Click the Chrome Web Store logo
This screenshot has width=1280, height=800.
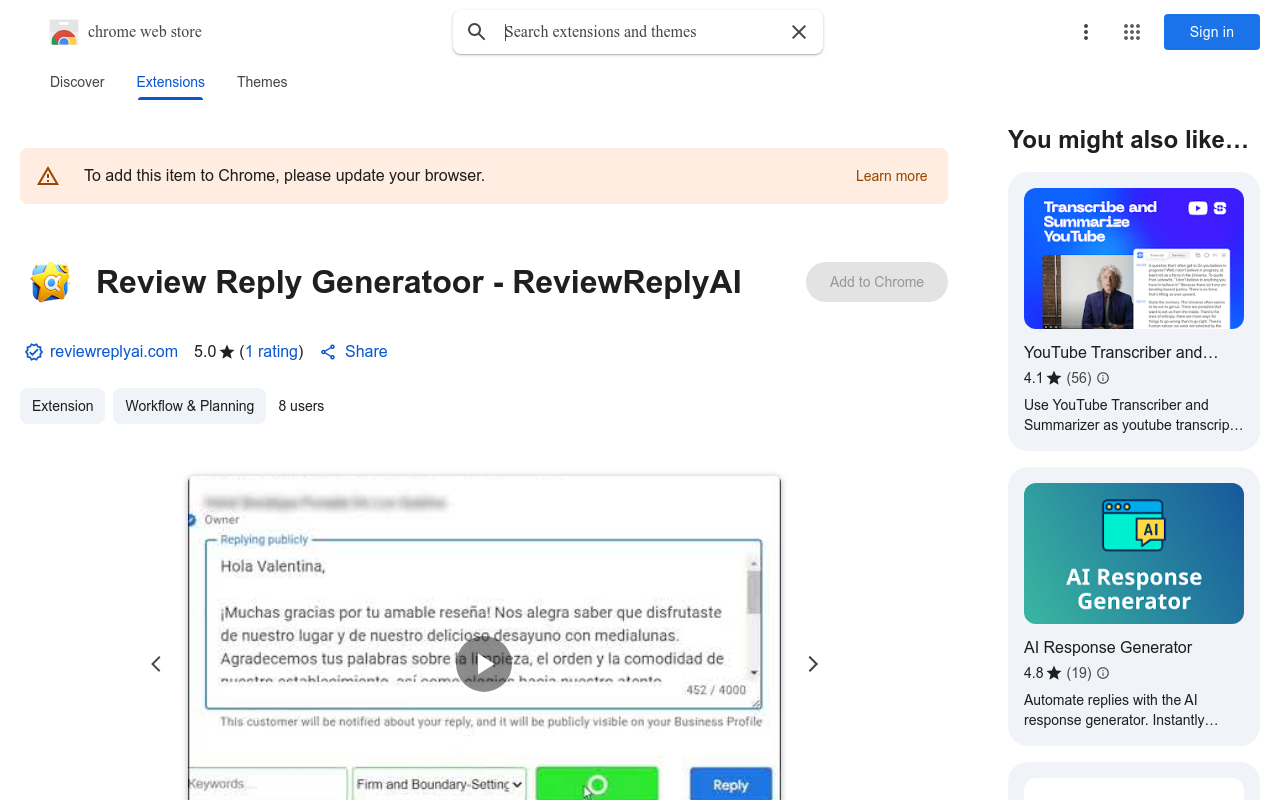click(x=64, y=32)
